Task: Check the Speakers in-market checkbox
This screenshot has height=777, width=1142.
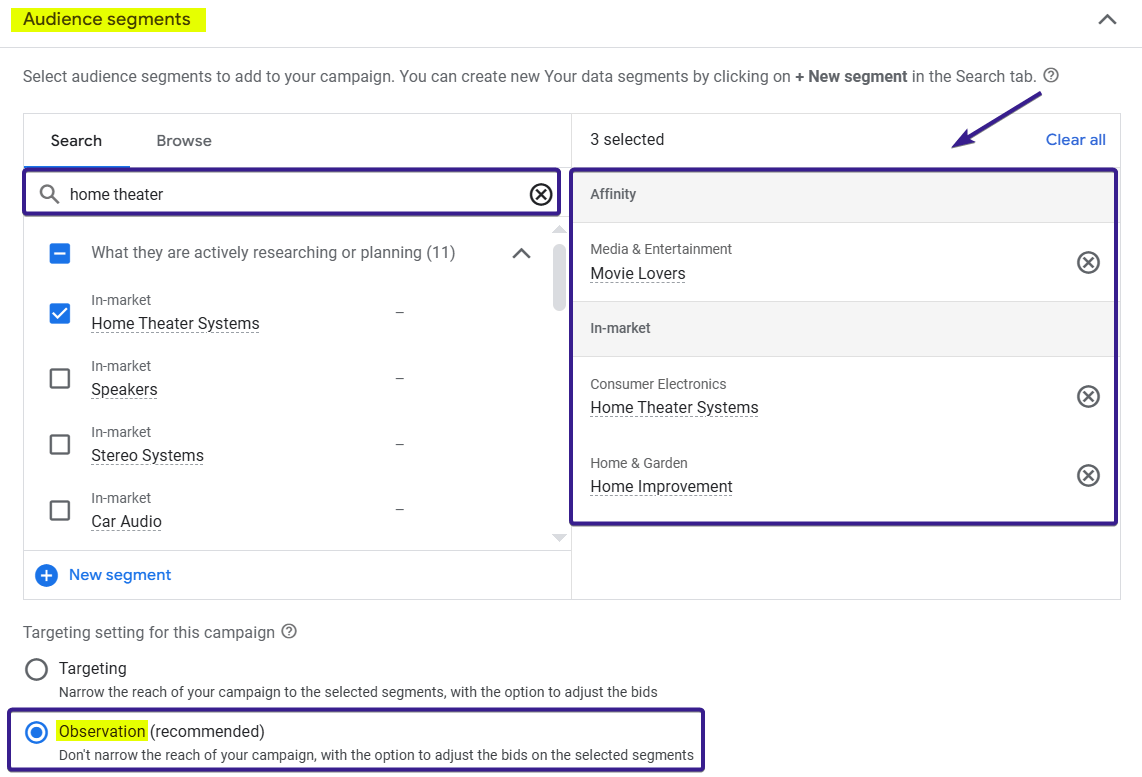Action: 60,378
